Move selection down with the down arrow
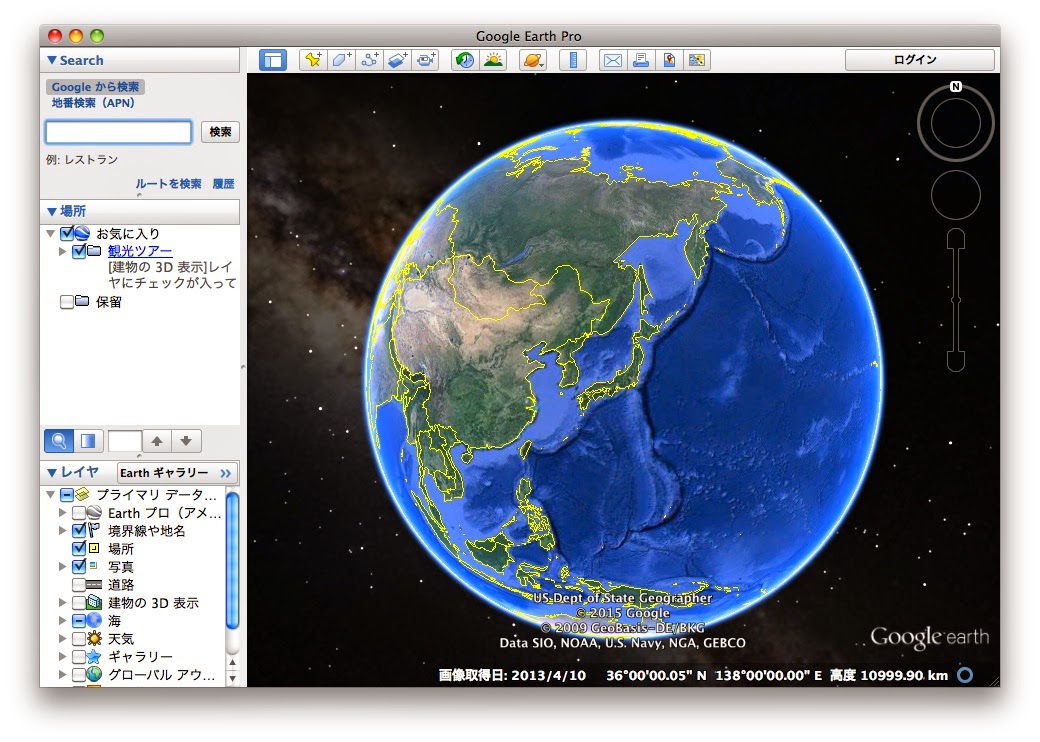This screenshot has height=742, width=1040. (x=186, y=441)
